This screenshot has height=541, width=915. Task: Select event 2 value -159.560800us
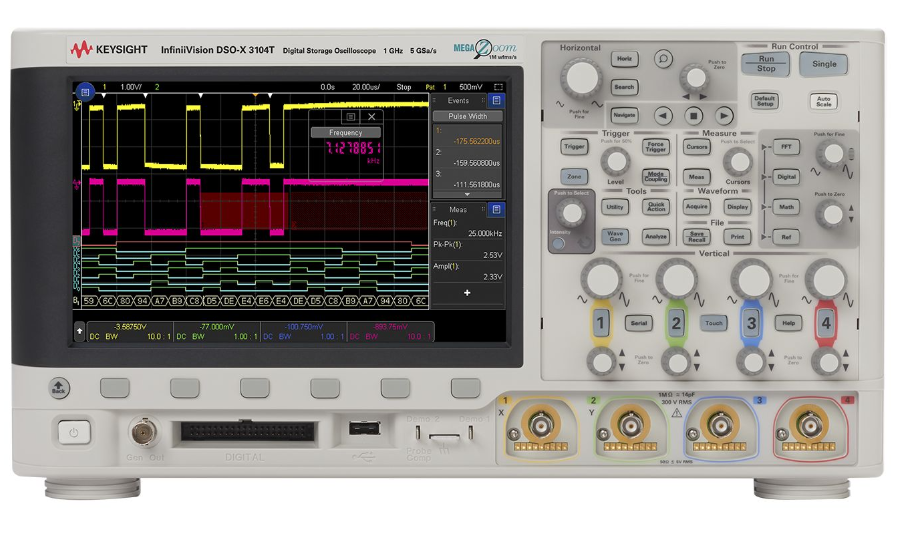pyautogui.click(x=477, y=163)
